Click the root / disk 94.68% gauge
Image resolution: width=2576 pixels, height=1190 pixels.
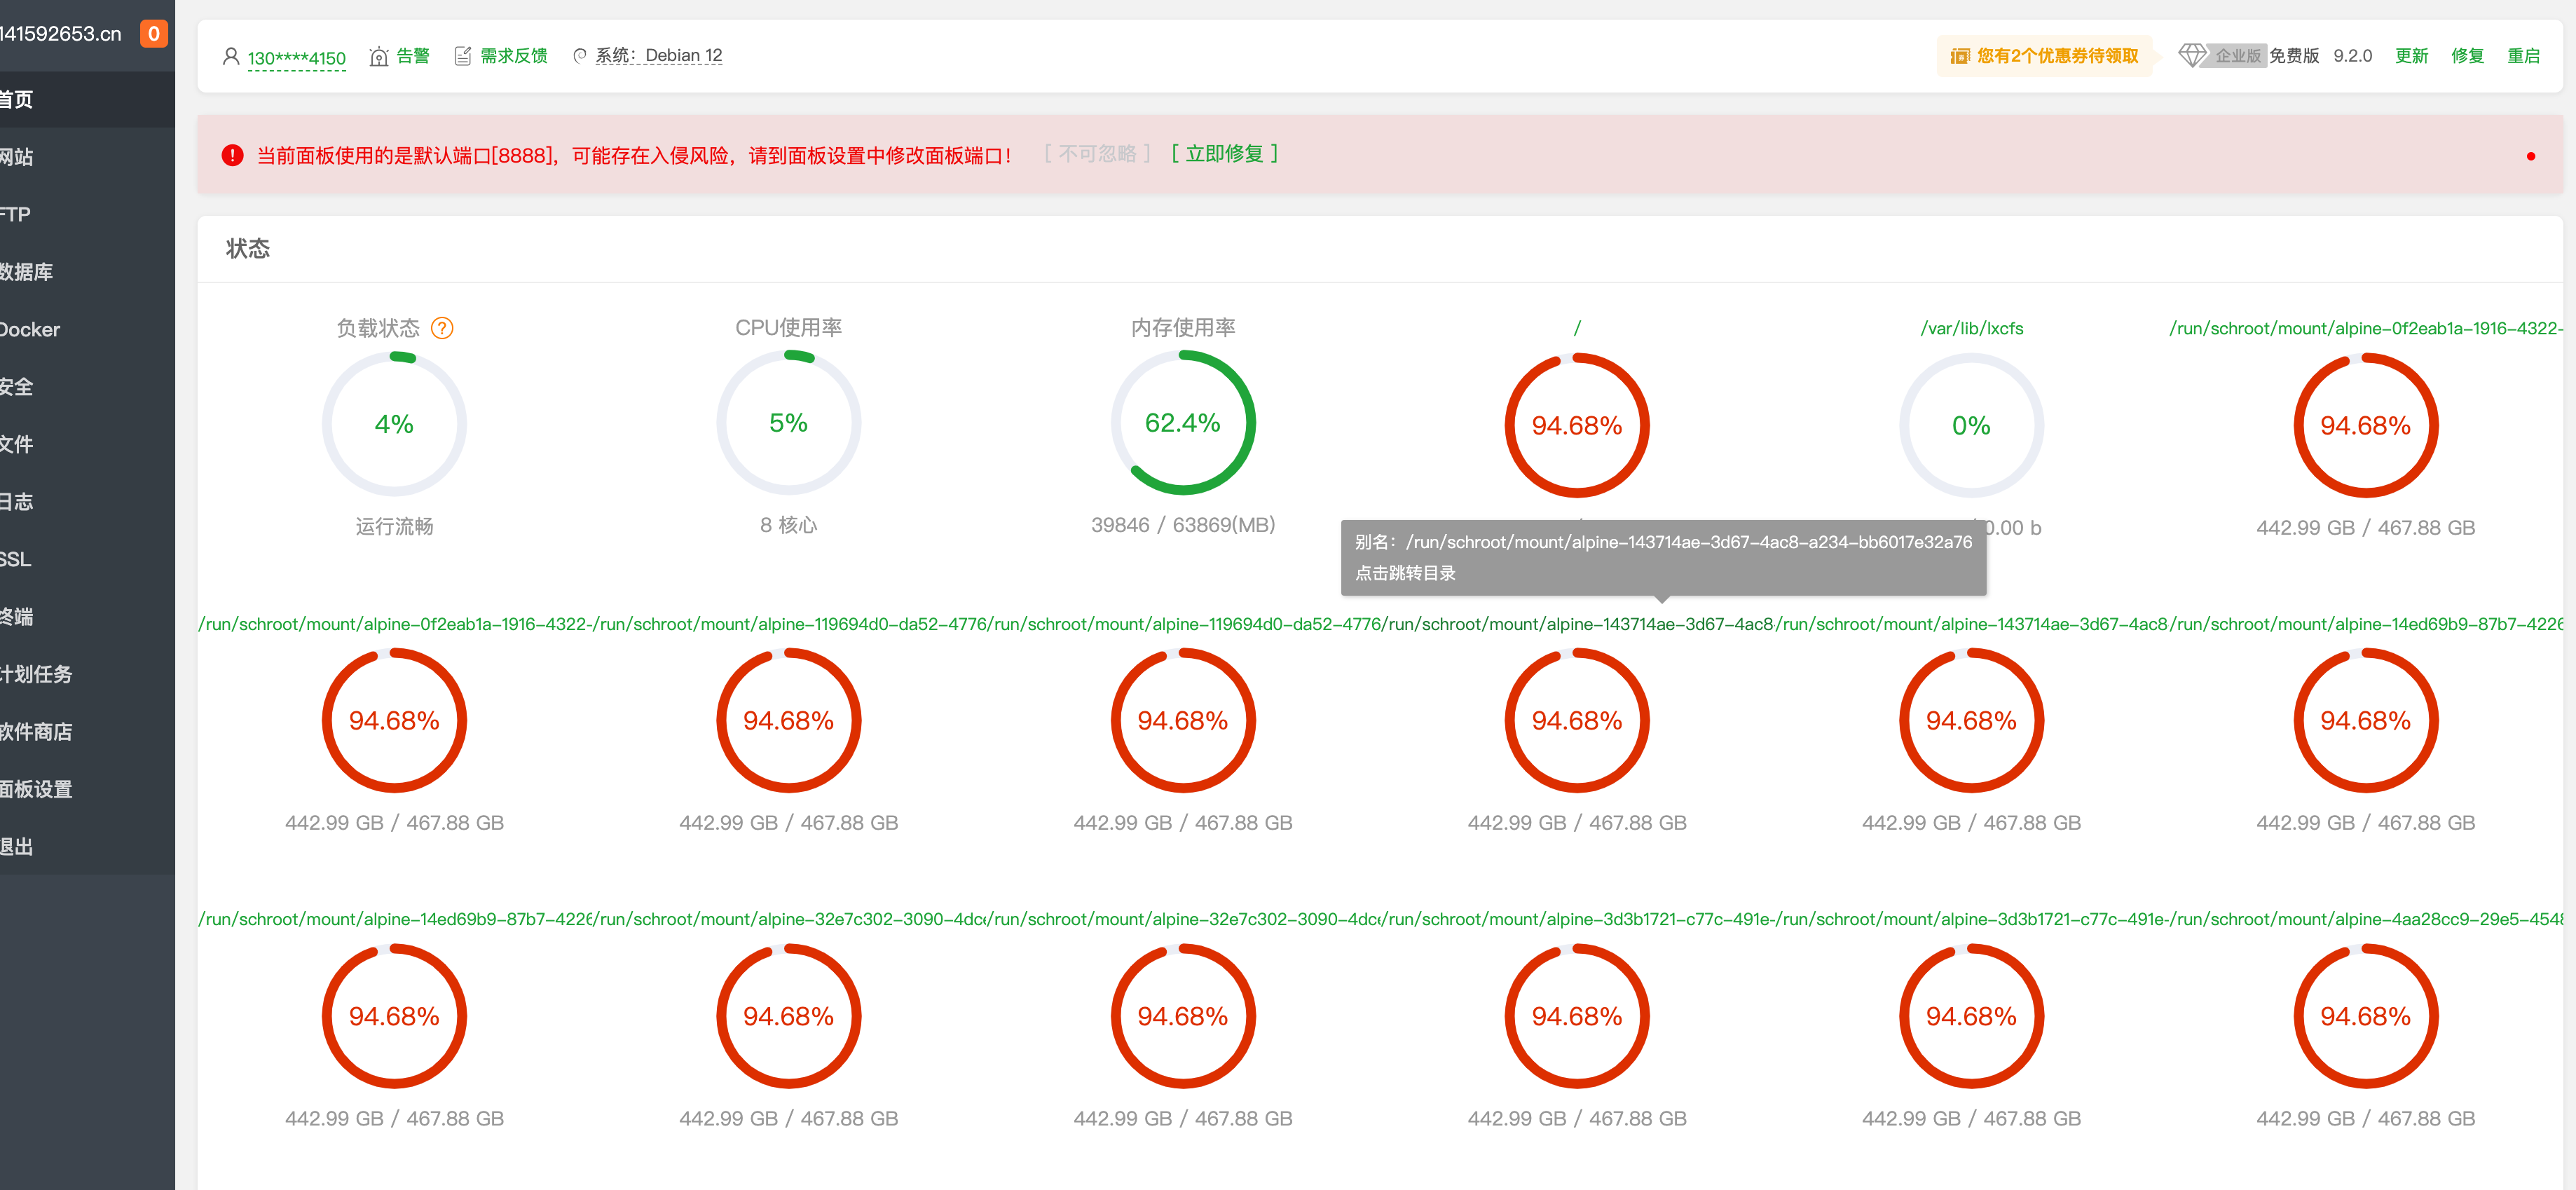pyautogui.click(x=1577, y=425)
